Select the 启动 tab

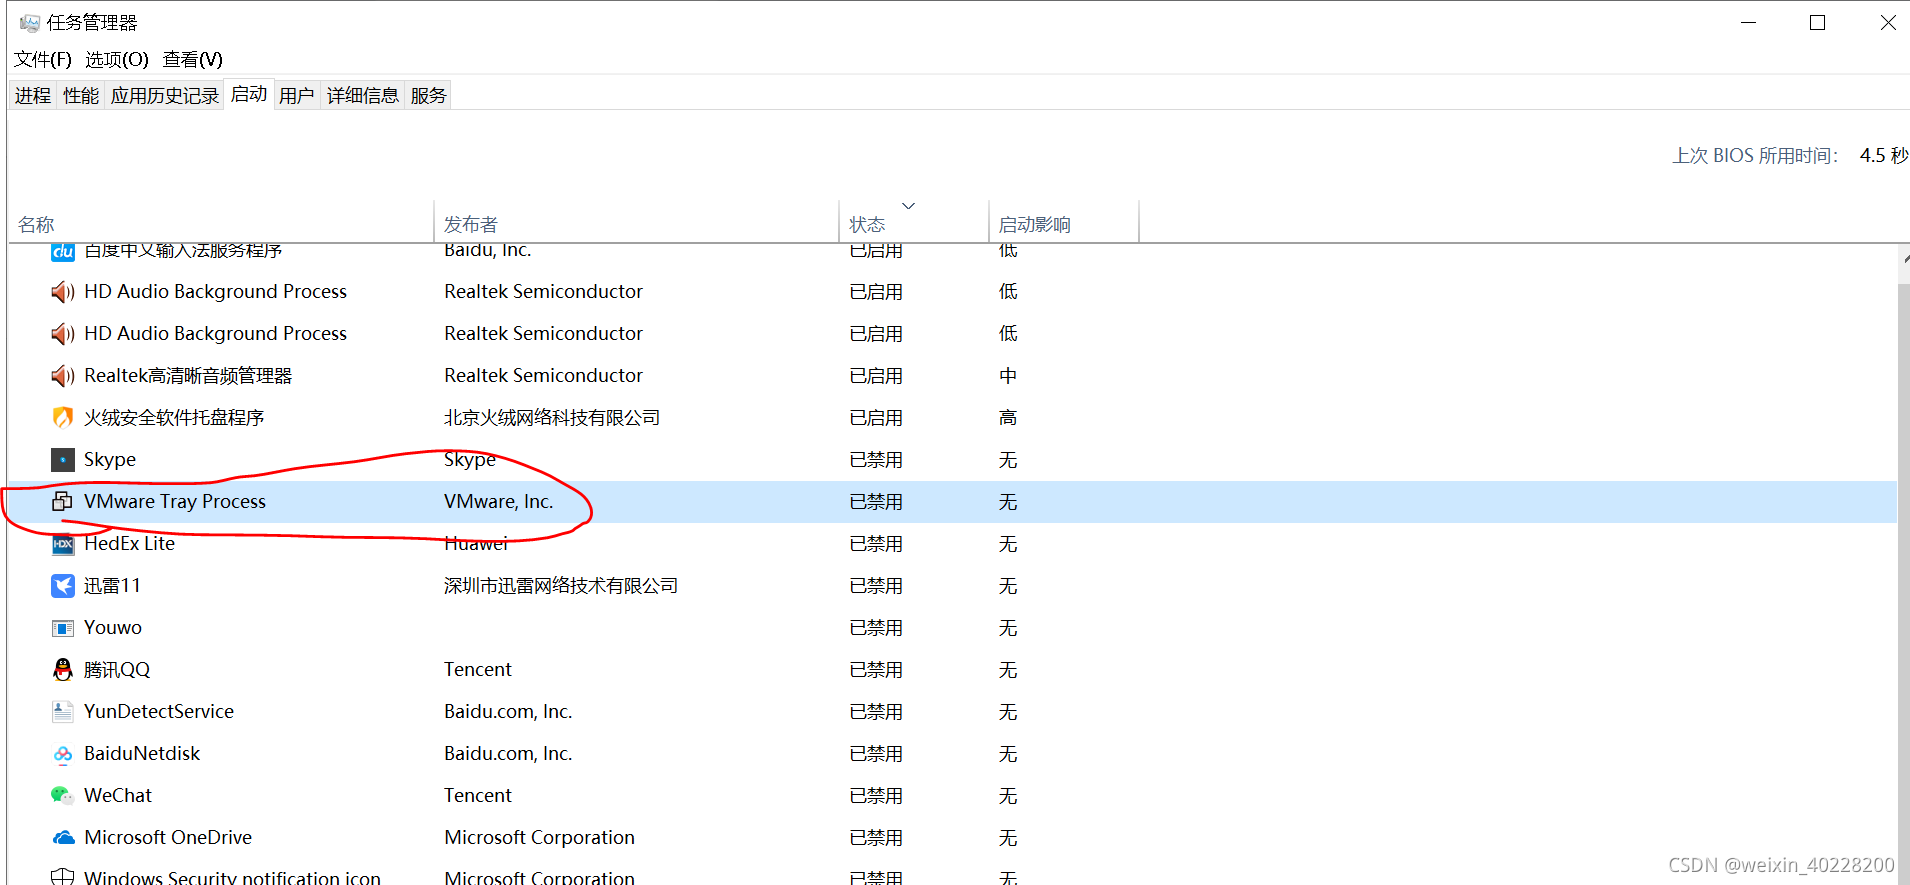249,94
